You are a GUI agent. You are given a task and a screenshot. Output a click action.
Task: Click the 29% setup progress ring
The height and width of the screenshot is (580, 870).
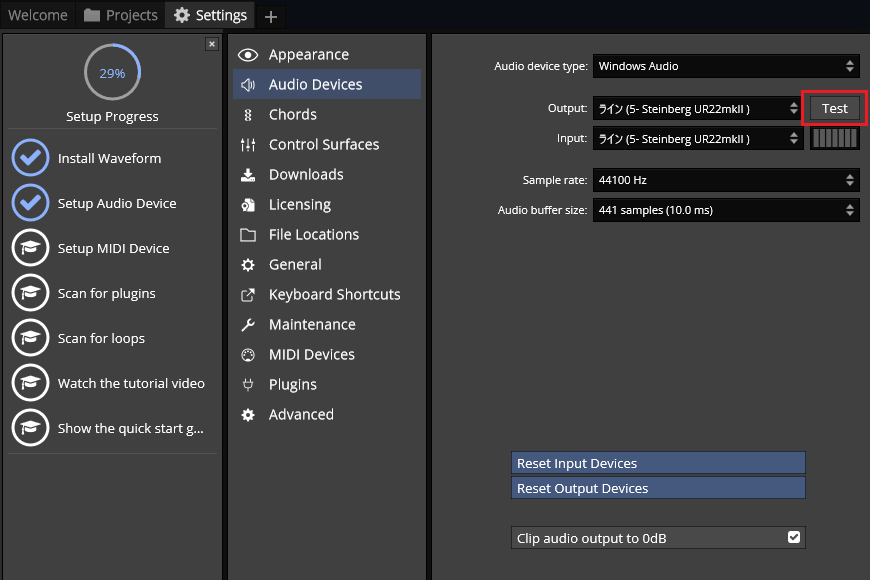click(x=112, y=73)
